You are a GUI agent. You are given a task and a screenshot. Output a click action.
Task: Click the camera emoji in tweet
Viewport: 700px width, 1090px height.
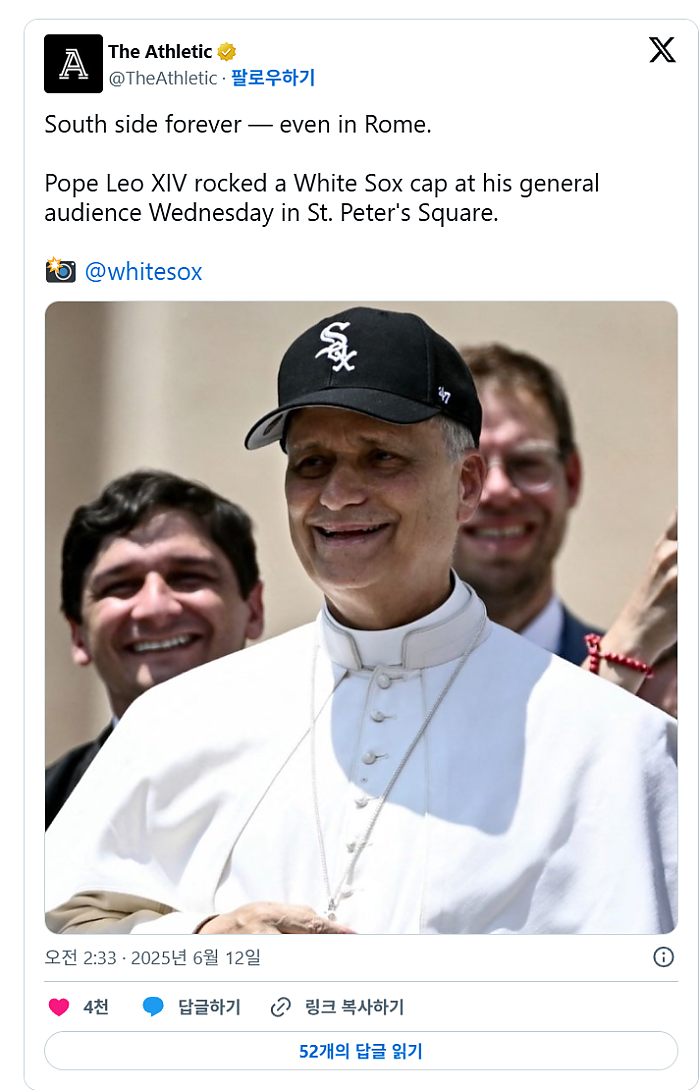coord(60,270)
